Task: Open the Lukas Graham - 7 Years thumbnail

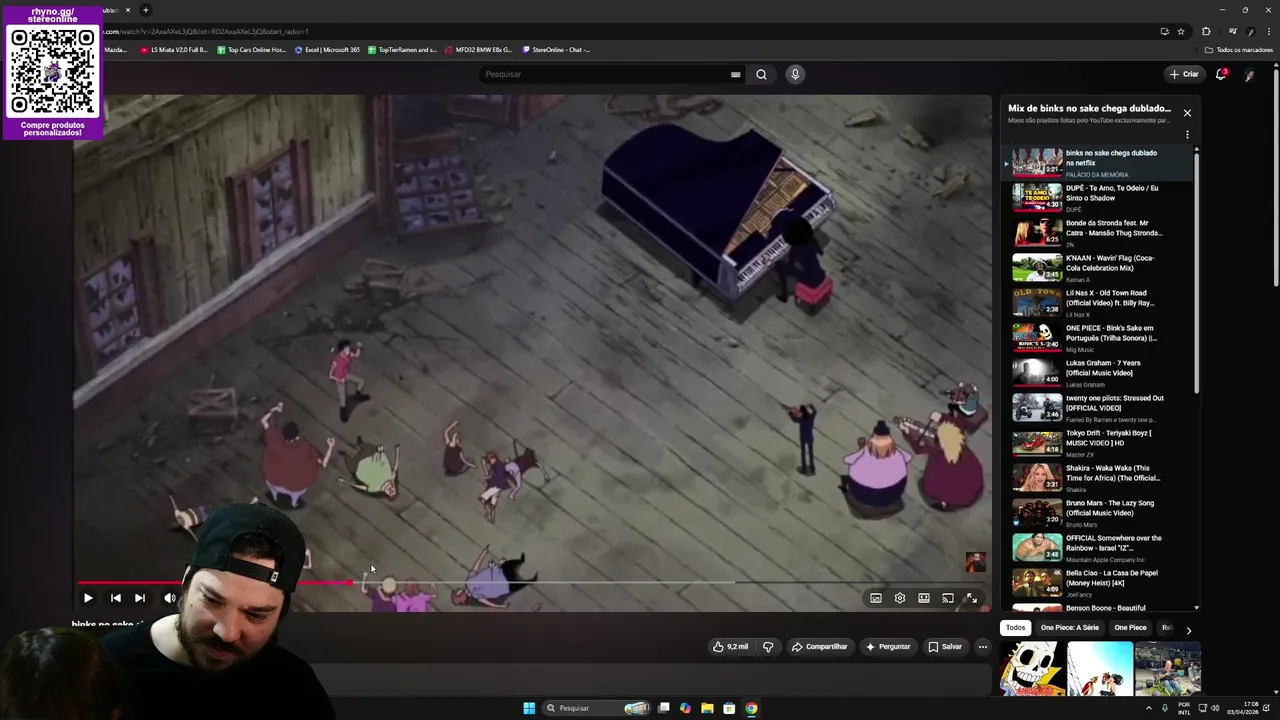Action: pyautogui.click(x=1037, y=372)
